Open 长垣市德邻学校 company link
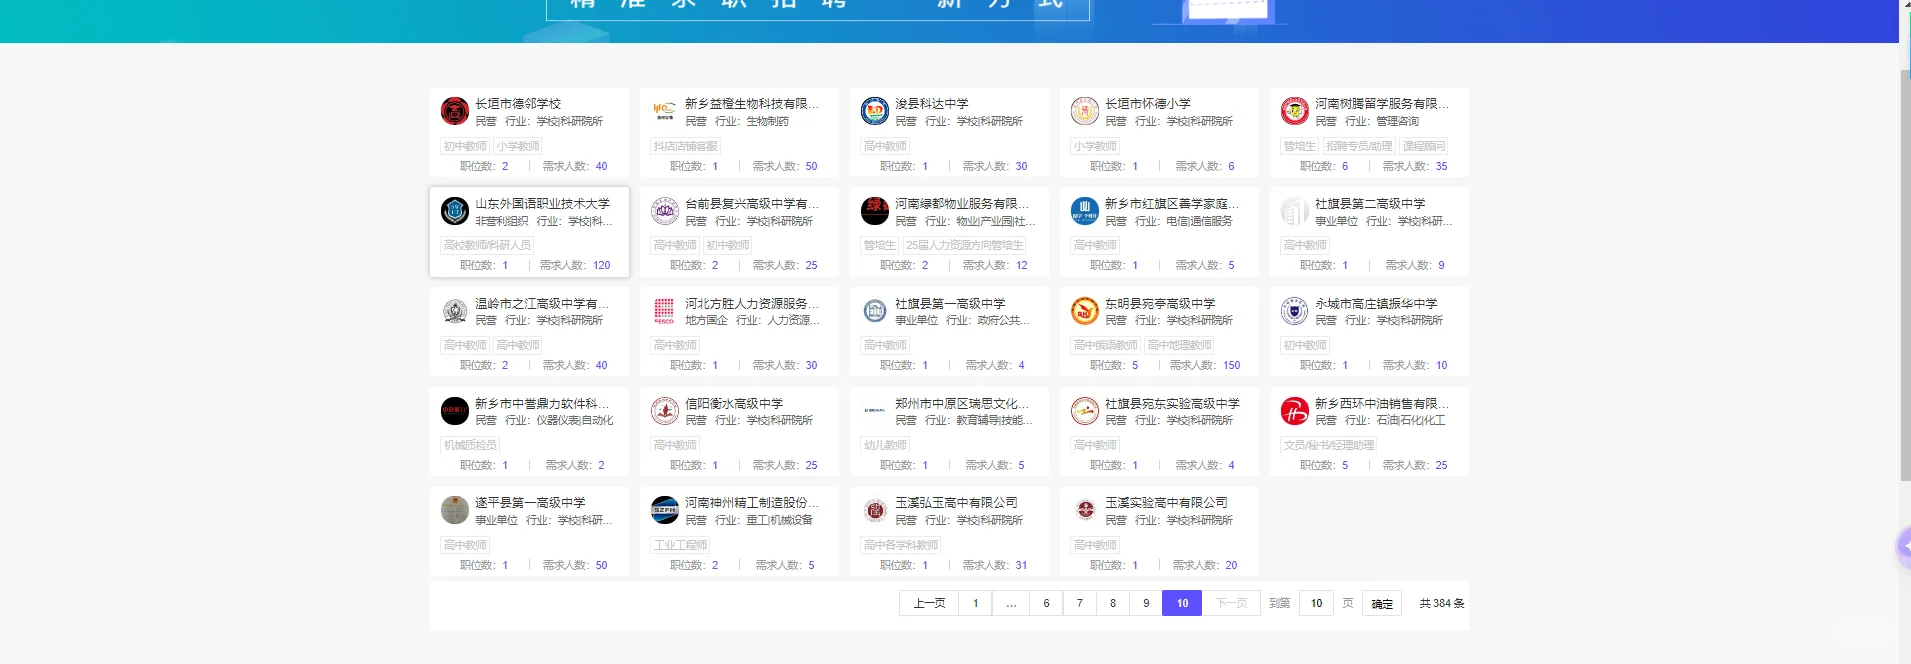This screenshot has width=1911, height=664. point(518,104)
